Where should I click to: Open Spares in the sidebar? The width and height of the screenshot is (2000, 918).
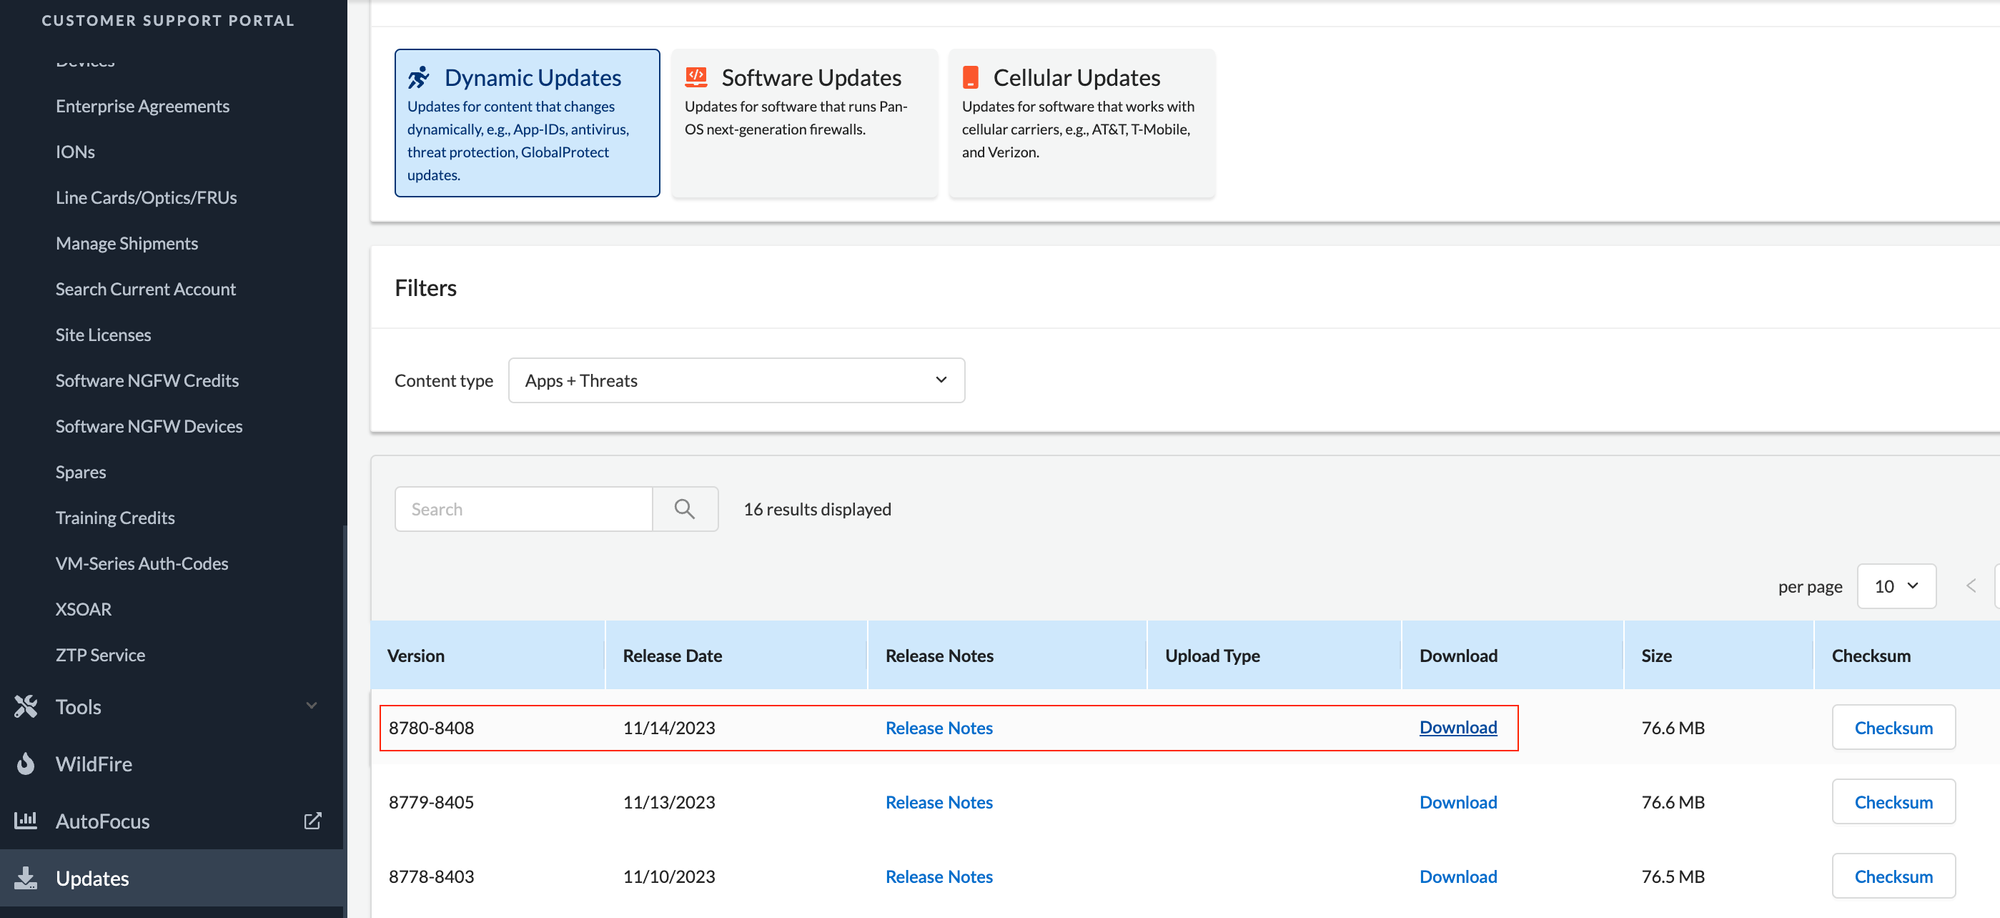[81, 473]
